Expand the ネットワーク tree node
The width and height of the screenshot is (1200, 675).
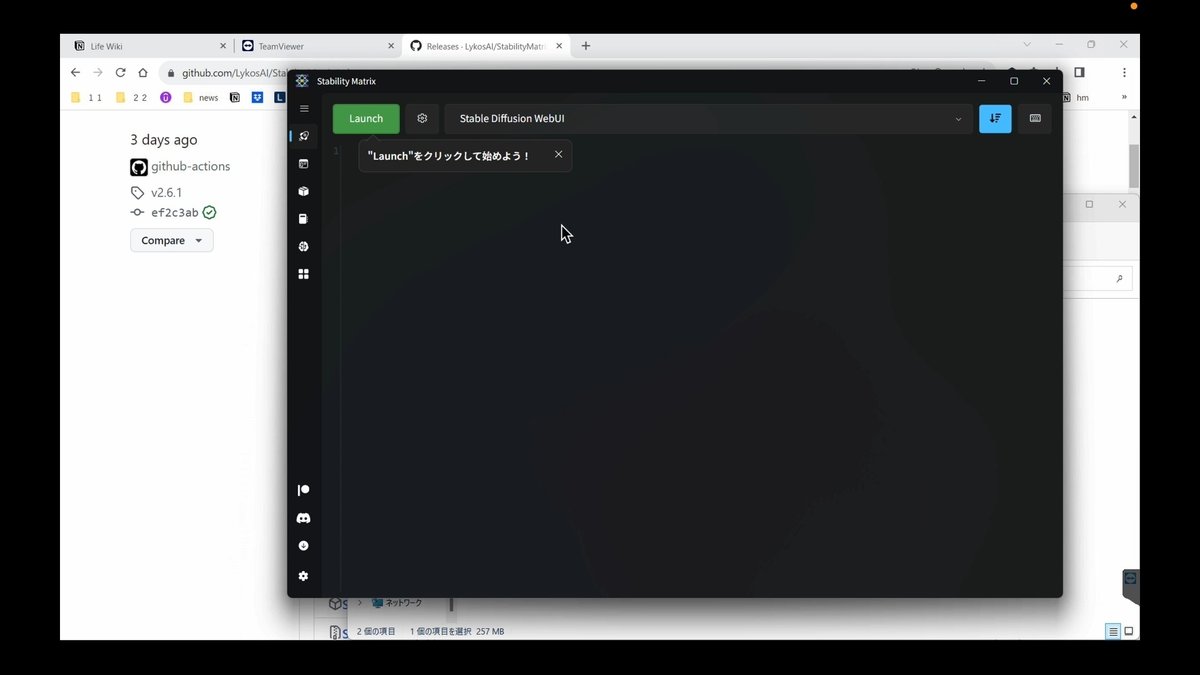(360, 603)
